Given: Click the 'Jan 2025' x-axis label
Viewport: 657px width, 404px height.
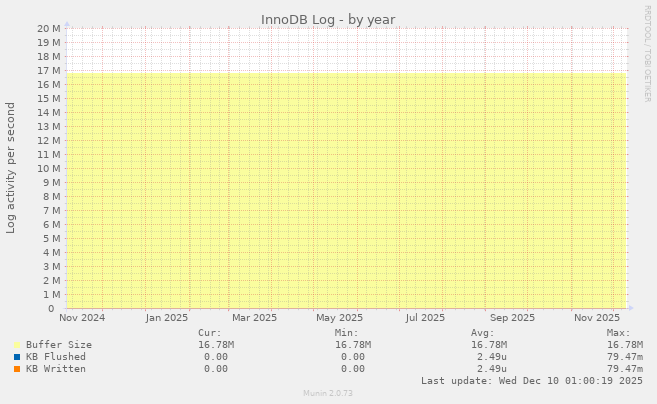Looking at the screenshot, I should pyautogui.click(x=167, y=318).
